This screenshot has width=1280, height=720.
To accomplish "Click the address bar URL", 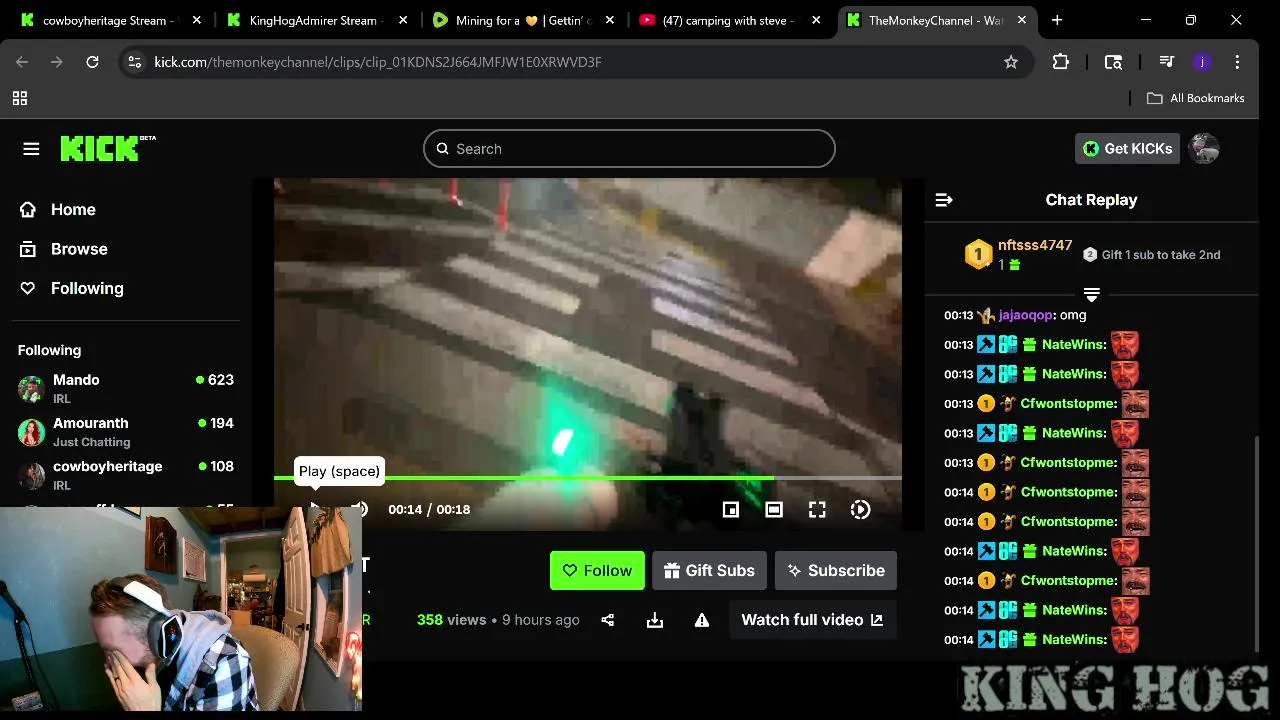I will tap(378, 62).
